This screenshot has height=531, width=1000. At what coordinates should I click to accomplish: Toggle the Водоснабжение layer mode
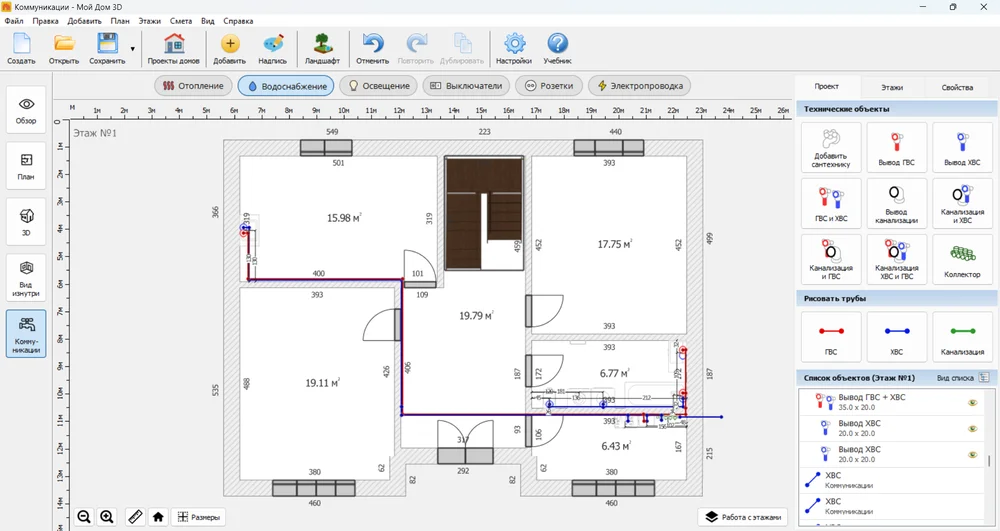coord(286,86)
